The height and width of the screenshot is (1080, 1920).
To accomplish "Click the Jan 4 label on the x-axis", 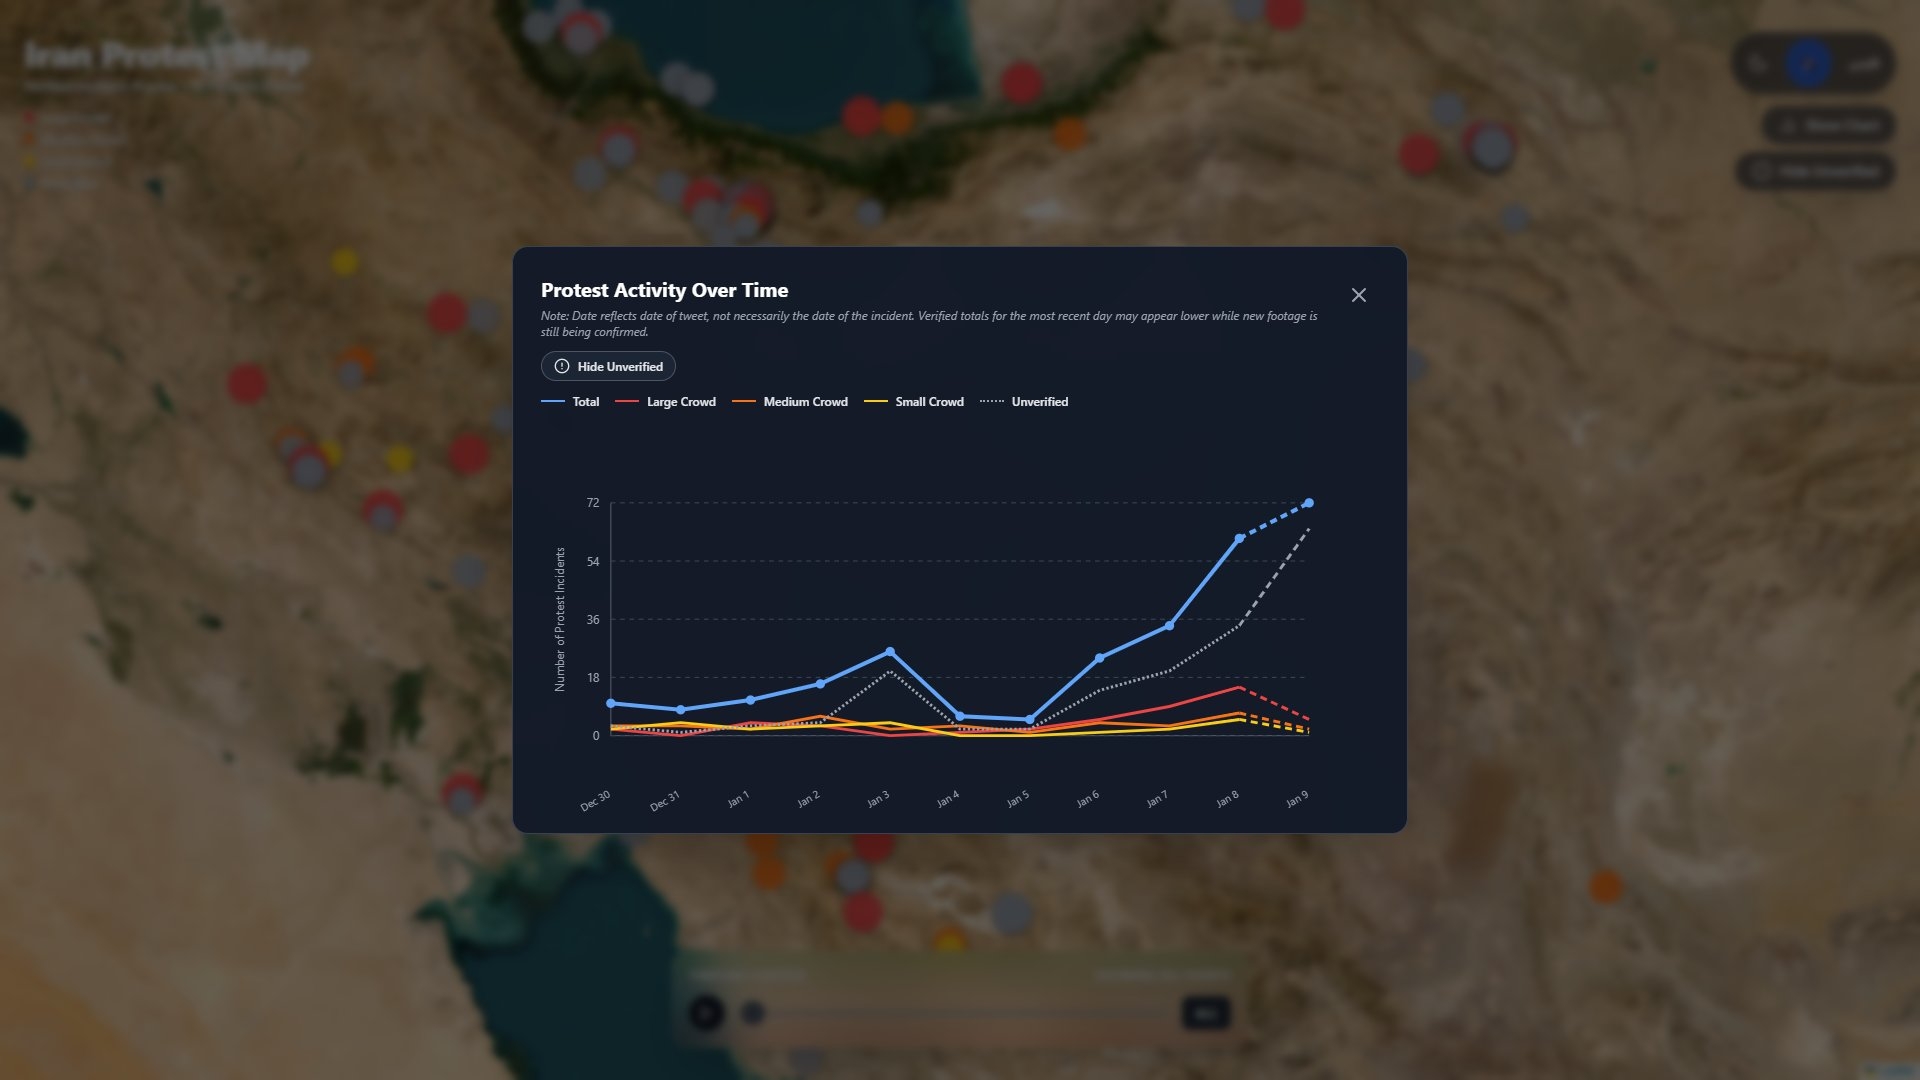I will pos(948,799).
